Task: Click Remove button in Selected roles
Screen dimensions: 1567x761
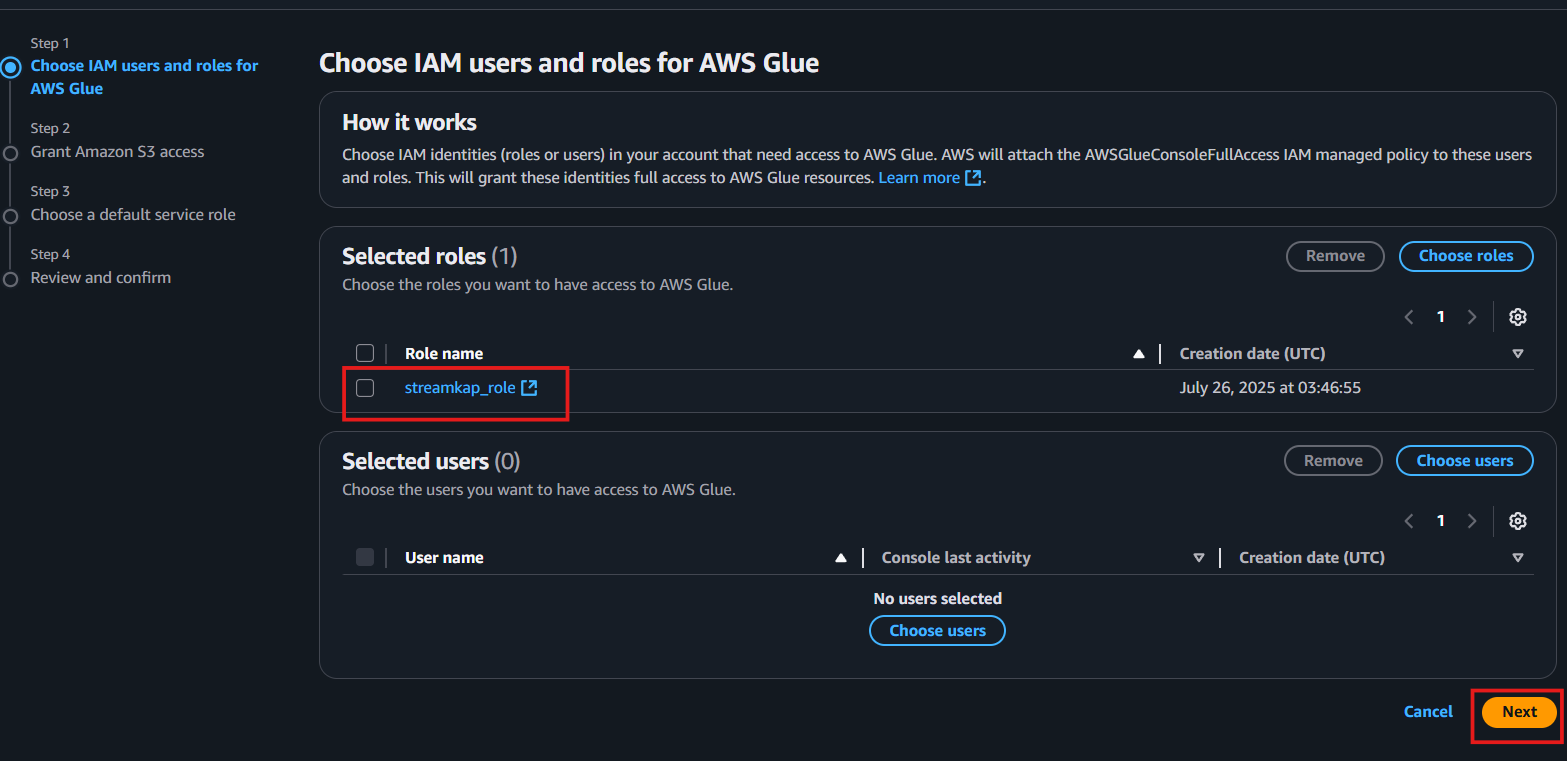Action: 1335,256
